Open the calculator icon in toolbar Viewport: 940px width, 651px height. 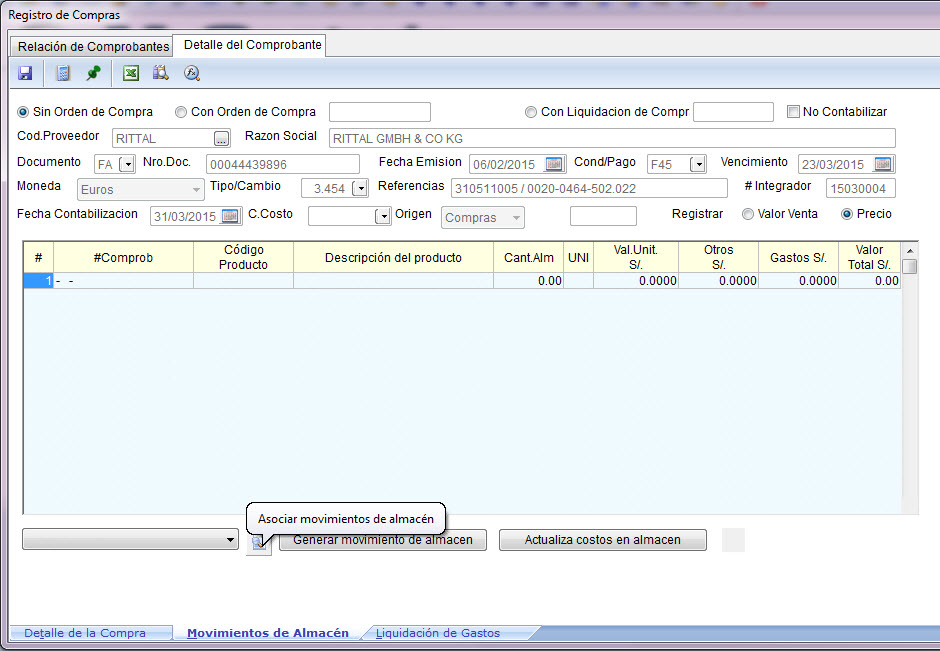63,73
